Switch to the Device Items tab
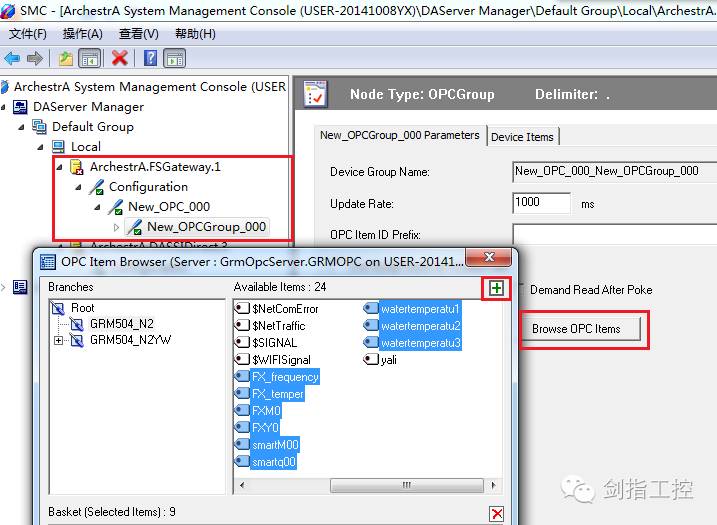Image resolution: width=717 pixels, height=525 pixels. coord(522,137)
